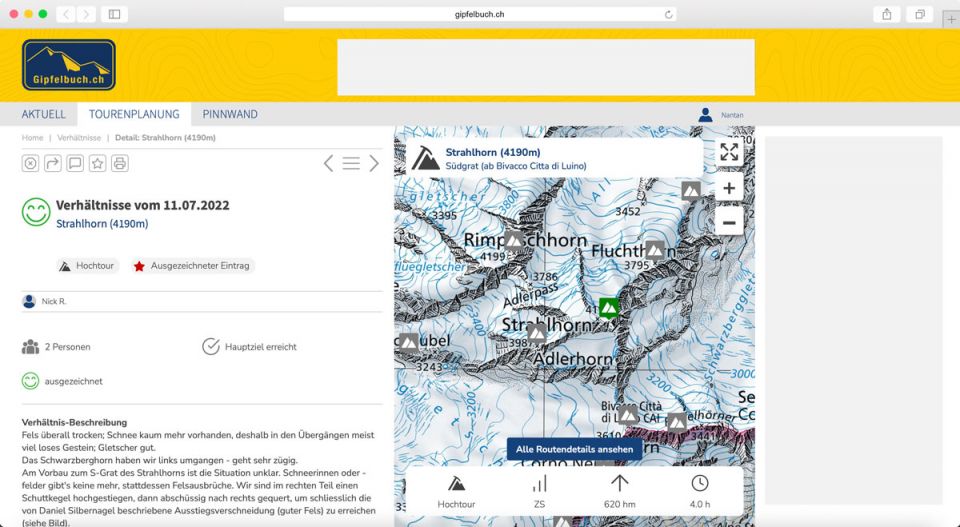960x527 pixels.
Task: Open the Nantan user account
Action: 731,115
